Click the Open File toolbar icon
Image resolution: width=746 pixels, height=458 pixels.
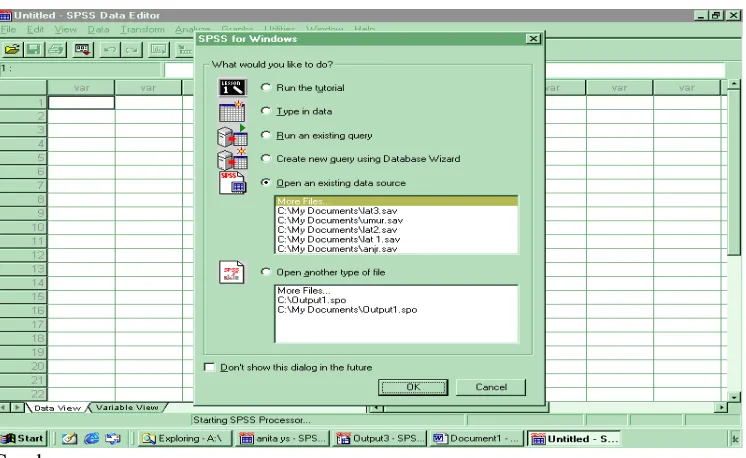coord(12,49)
